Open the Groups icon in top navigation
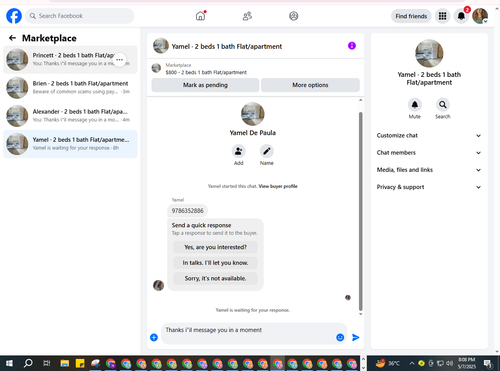 click(x=294, y=16)
